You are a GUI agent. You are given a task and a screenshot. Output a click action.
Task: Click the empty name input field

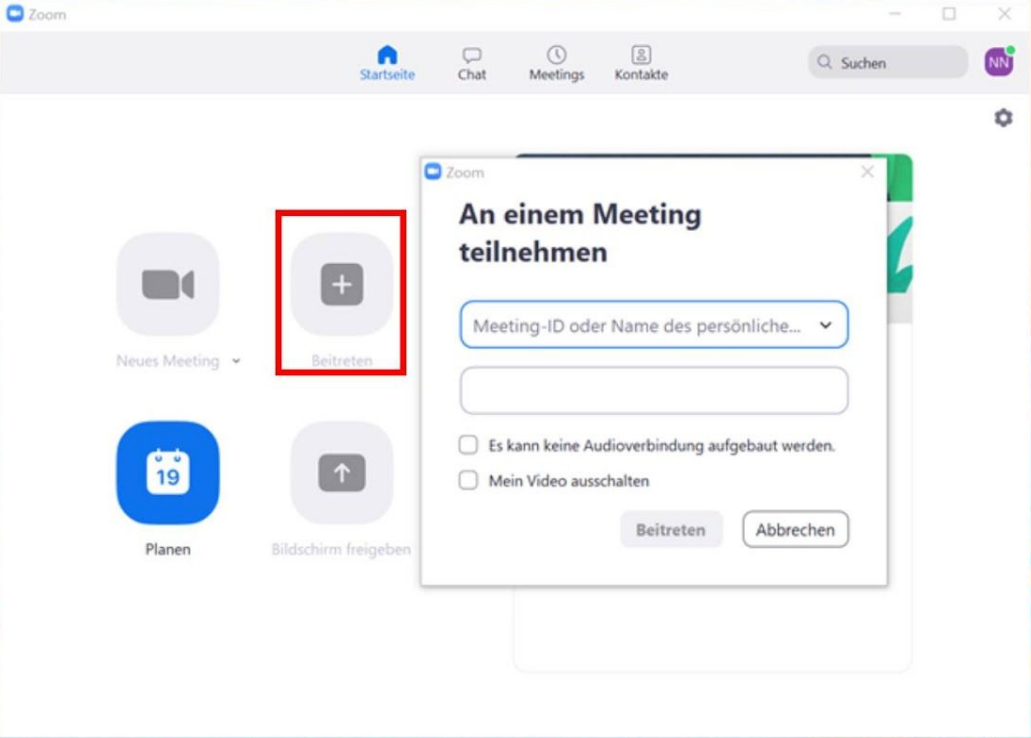pos(654,391)
